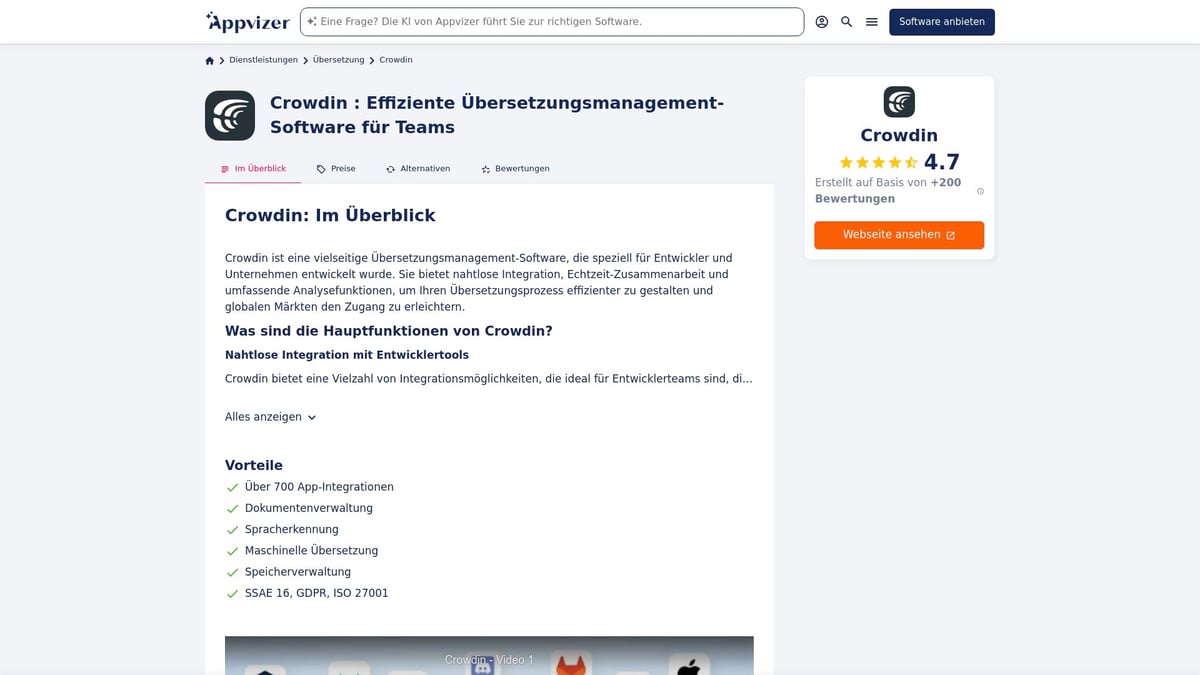Image resolution: width=1200 pixels, height=675 pixels.
Task: Click the AI sparkle icon in the search field
Action: click(312, 21)
